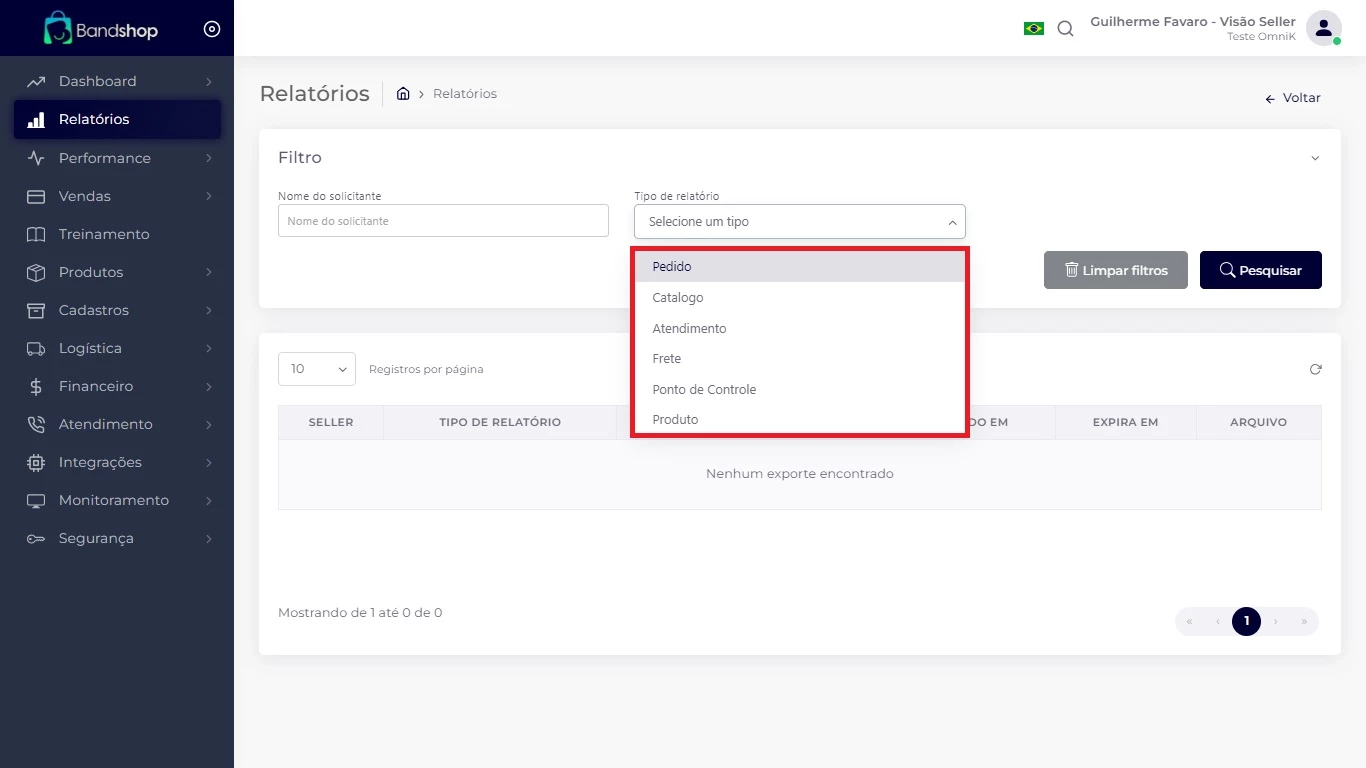Refresh the reports table with reload icon
This screenshot has height=768, width=1366.
click(x=1315, y=369)
